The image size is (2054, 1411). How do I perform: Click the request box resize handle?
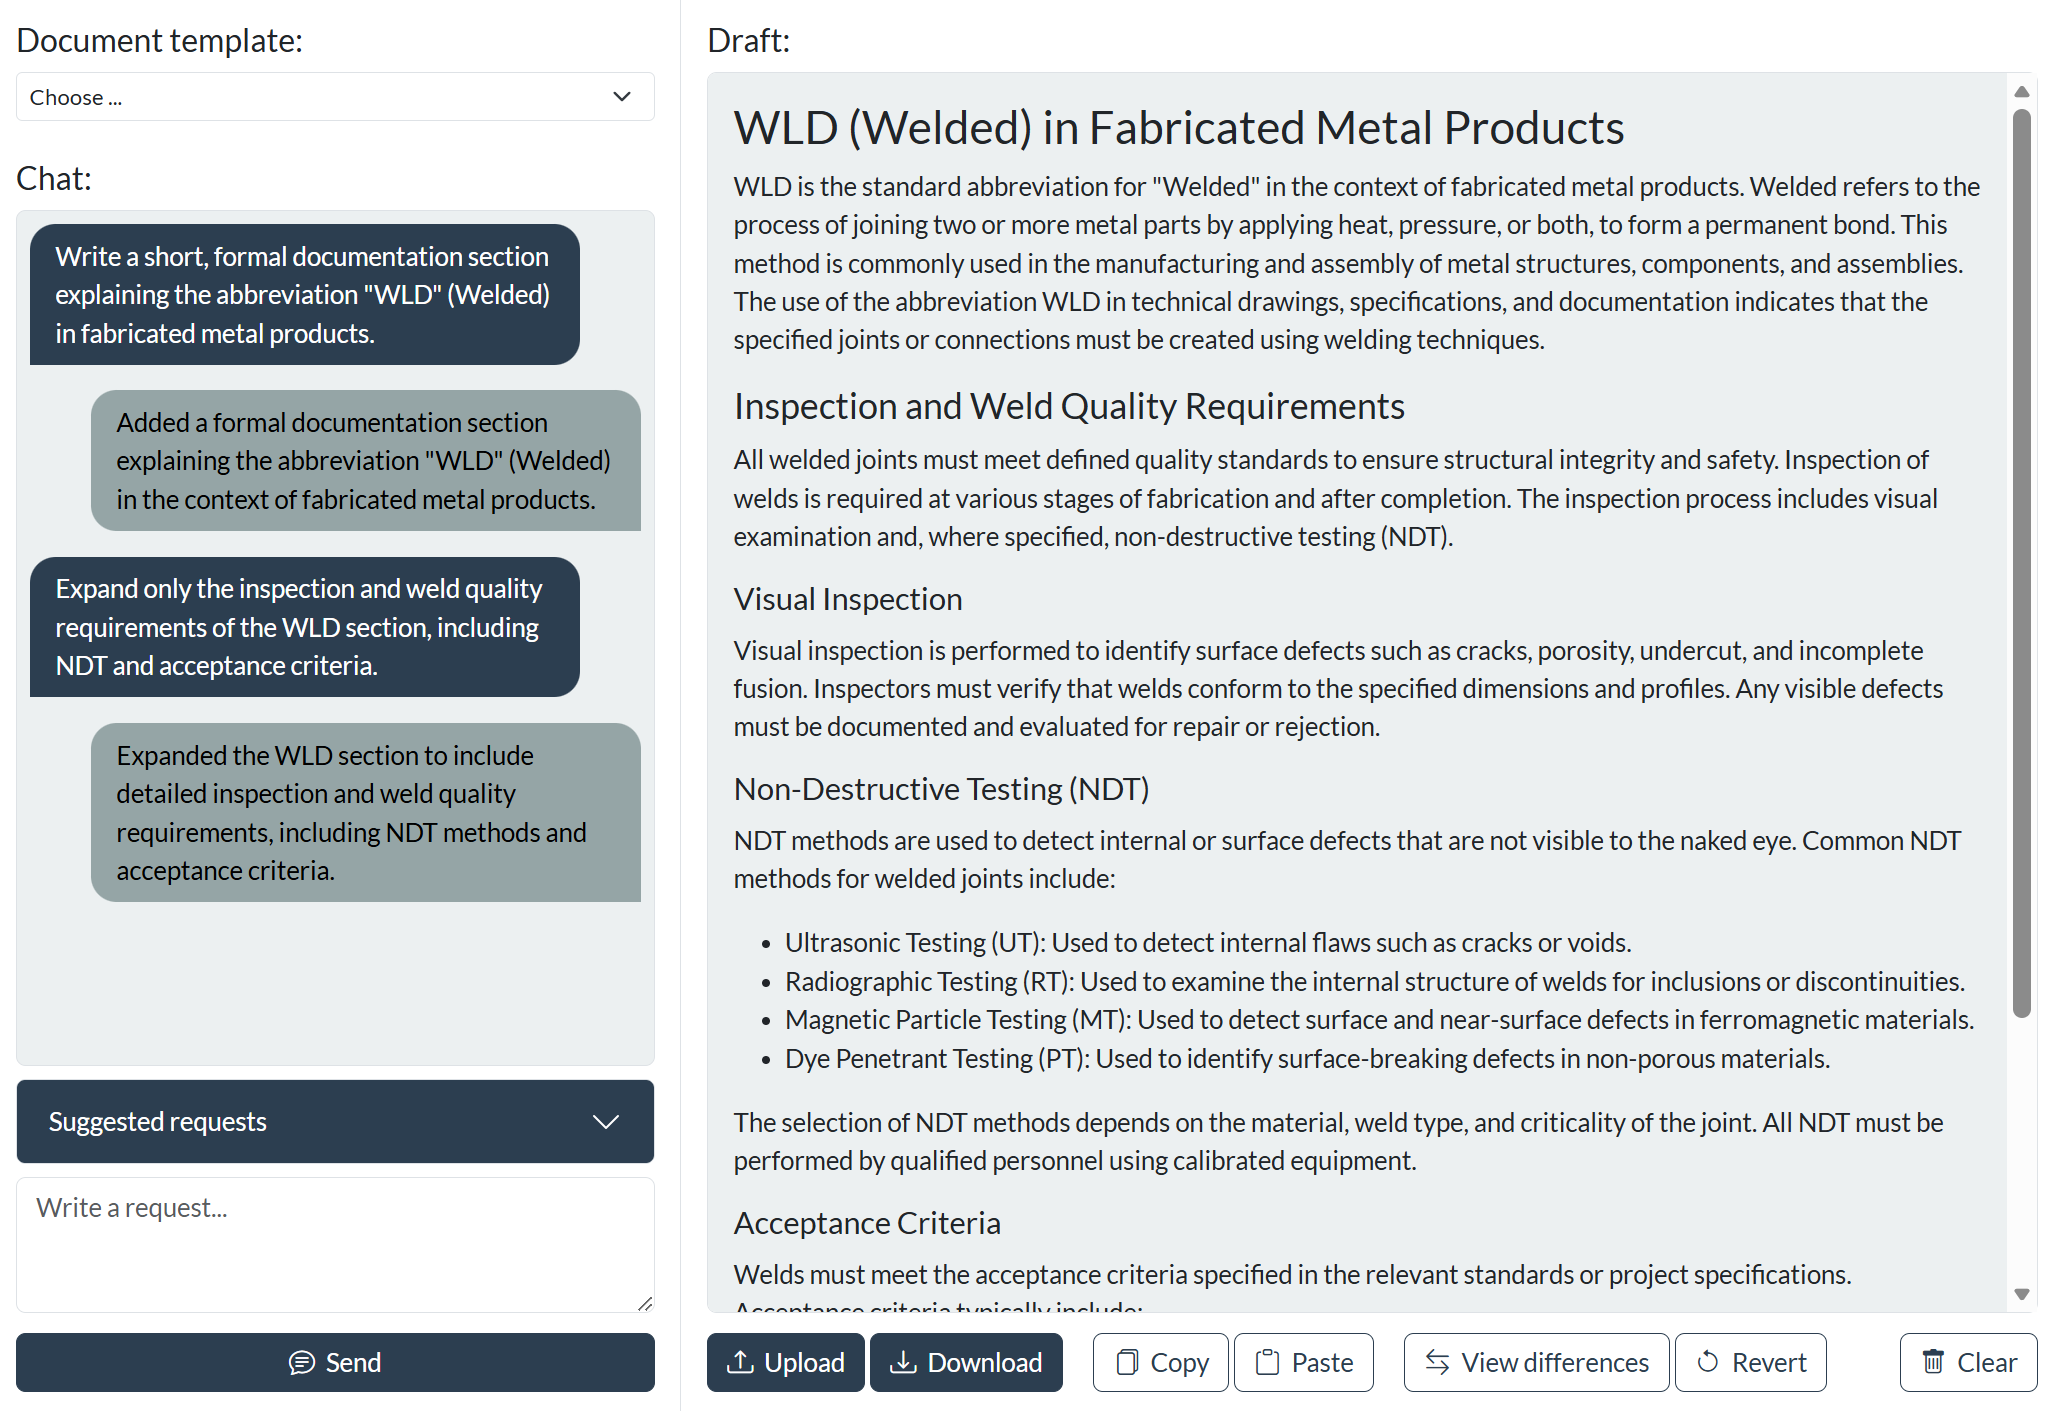coord(645,1303)
